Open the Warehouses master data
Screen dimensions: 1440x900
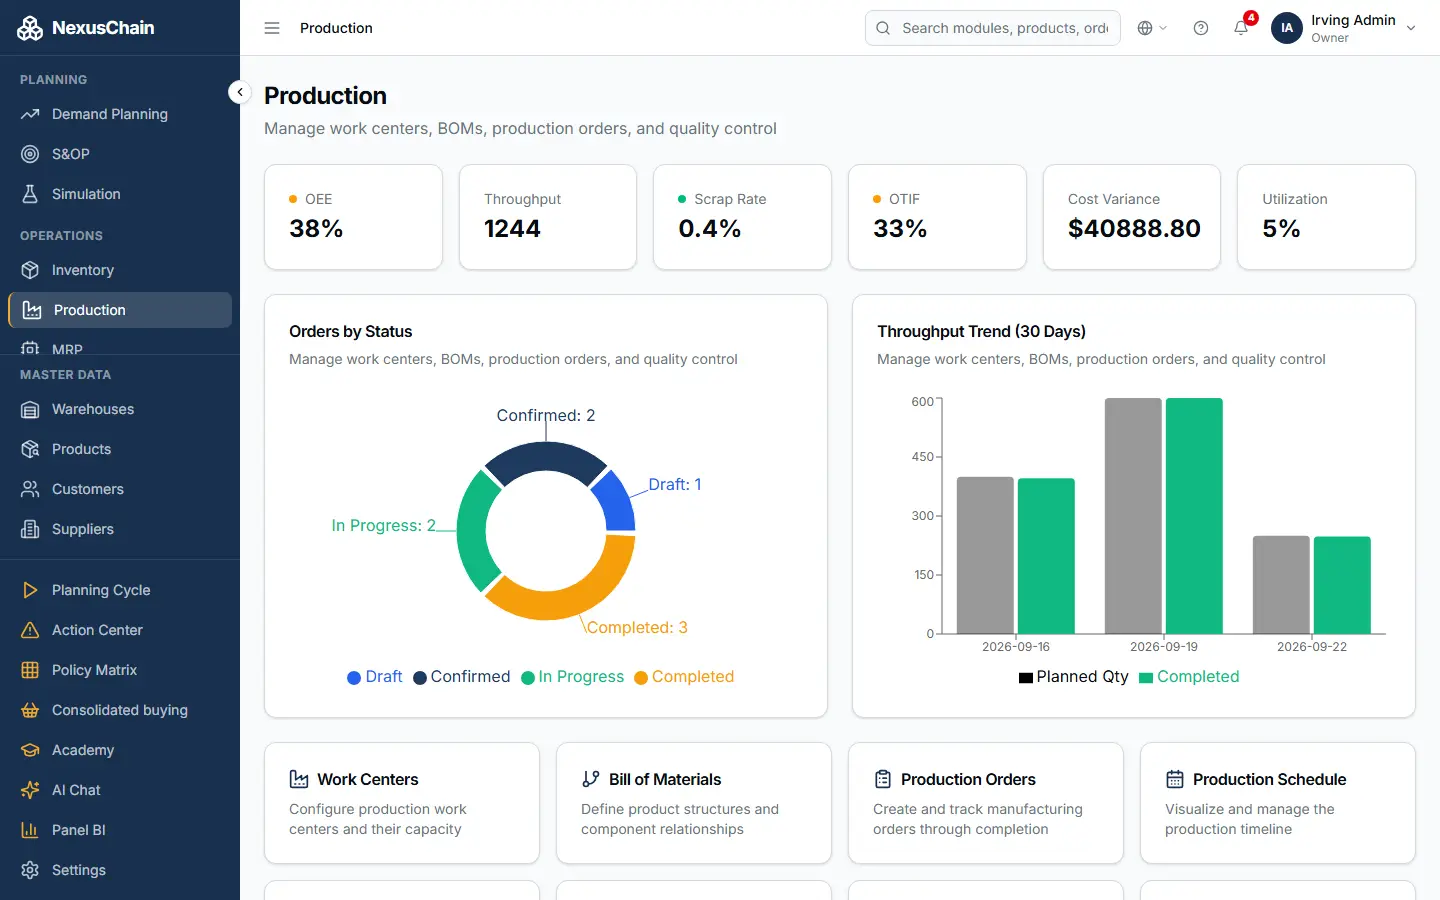(x=120, y=409)
